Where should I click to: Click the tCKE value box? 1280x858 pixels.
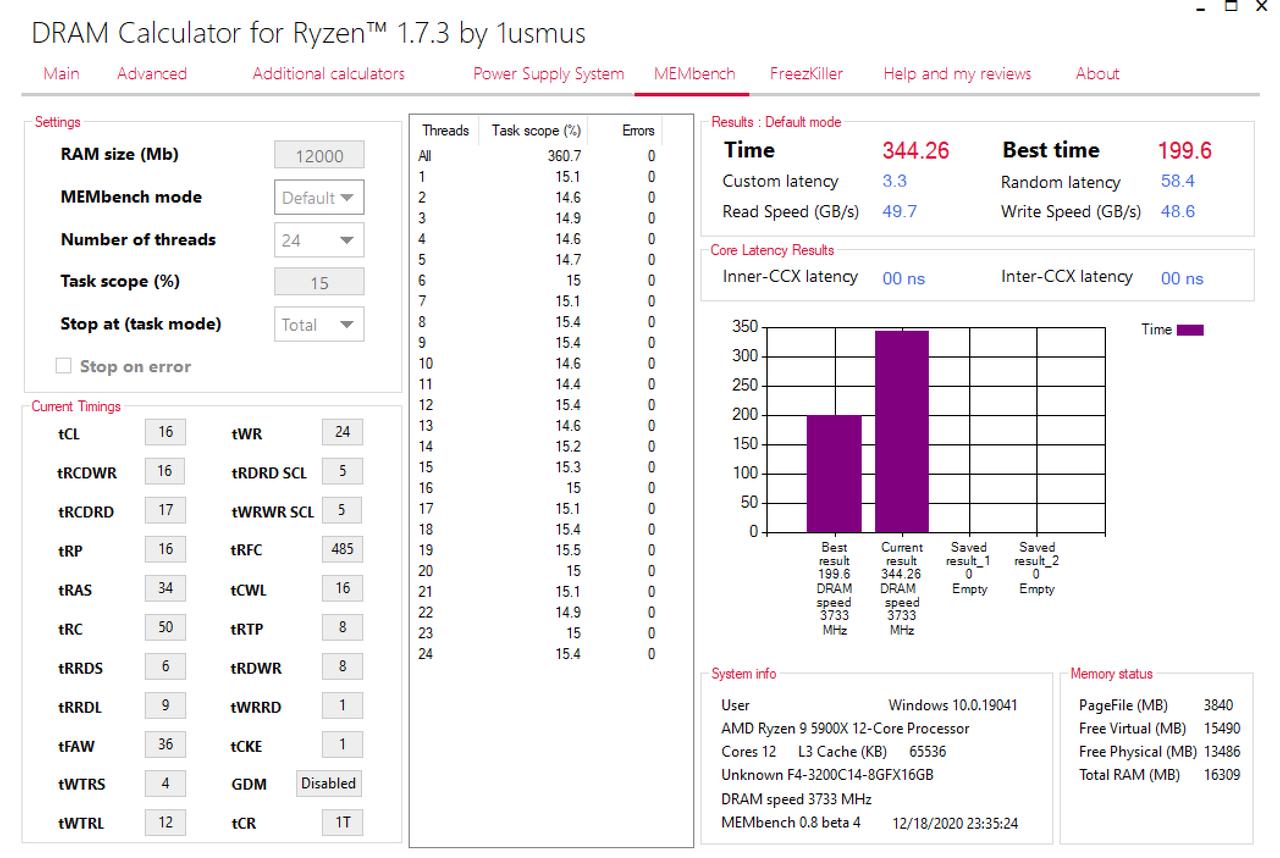(x=342, y=744)
